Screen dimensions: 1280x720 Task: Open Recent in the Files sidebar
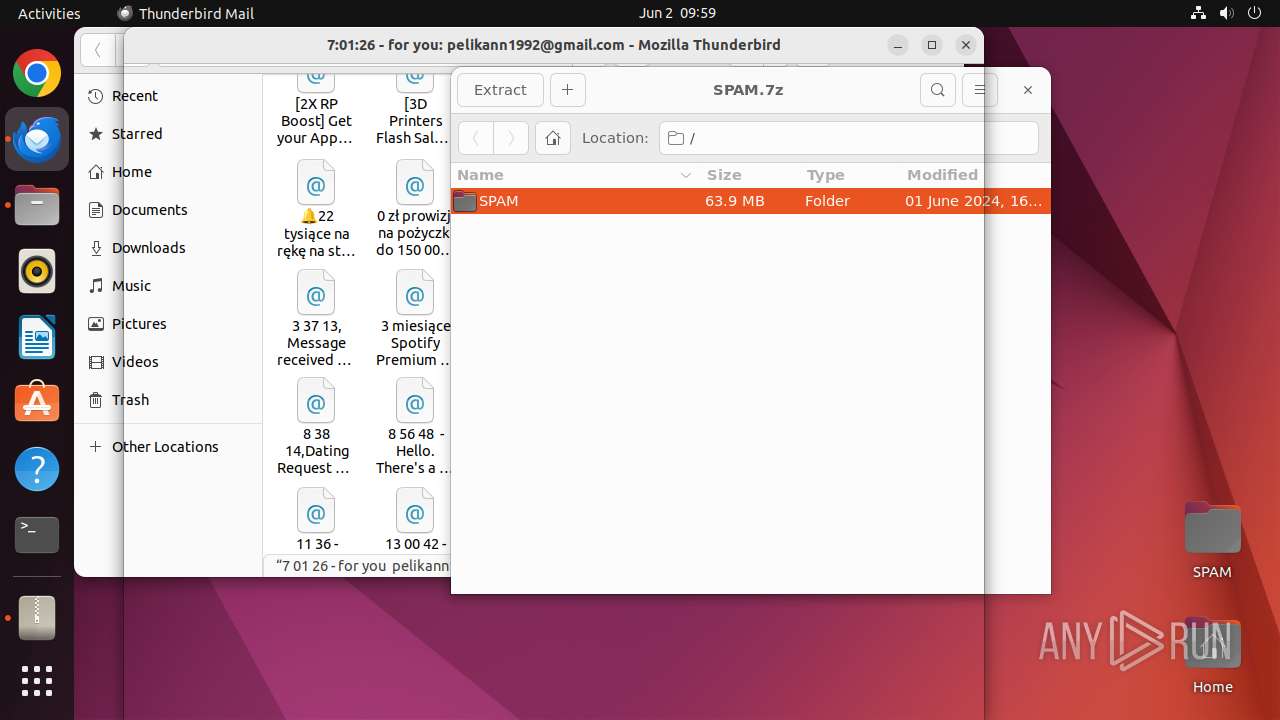click(169, 96)
